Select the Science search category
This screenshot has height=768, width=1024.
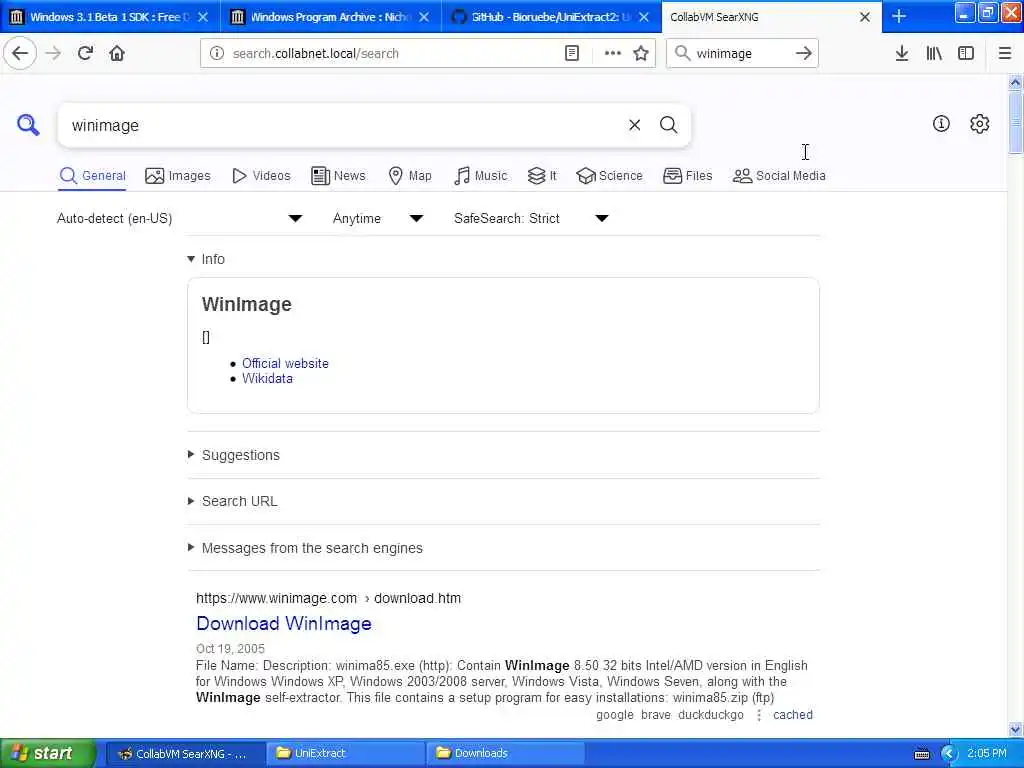[609, 176]
